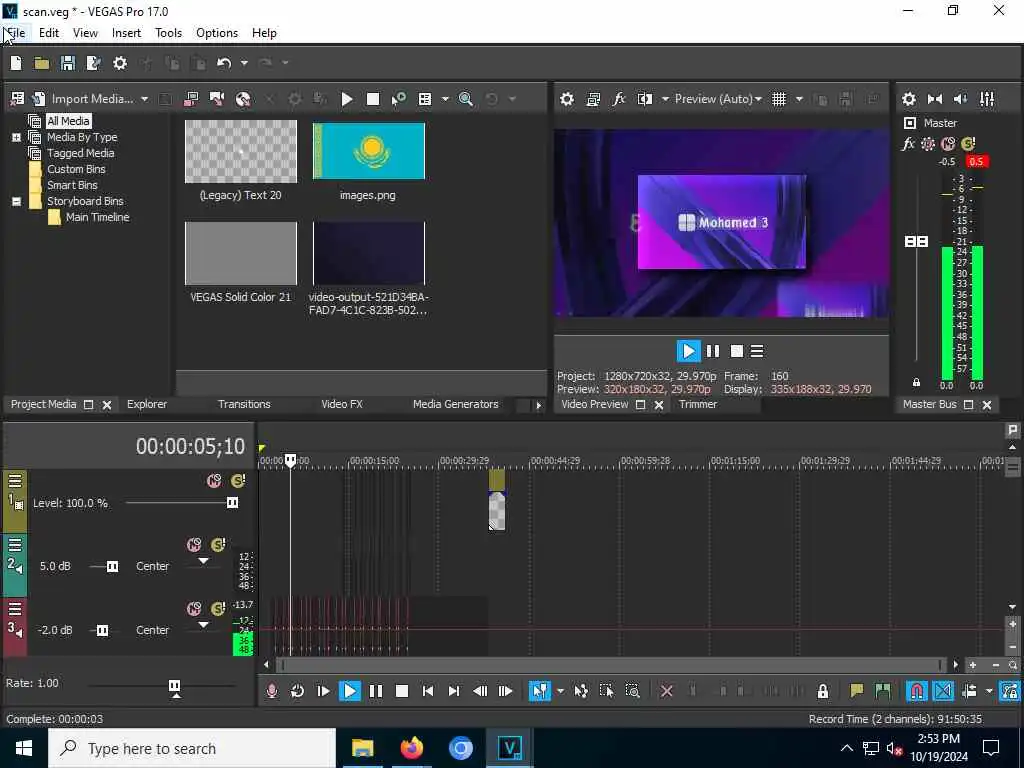Viewport: 1024px width, 768px height.
Task: Toggle split screen view icon in preview
Action: (645, 99)
